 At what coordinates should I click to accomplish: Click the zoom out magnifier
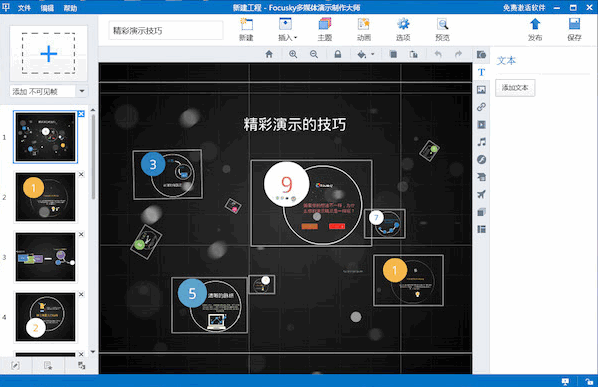point(314,54)
